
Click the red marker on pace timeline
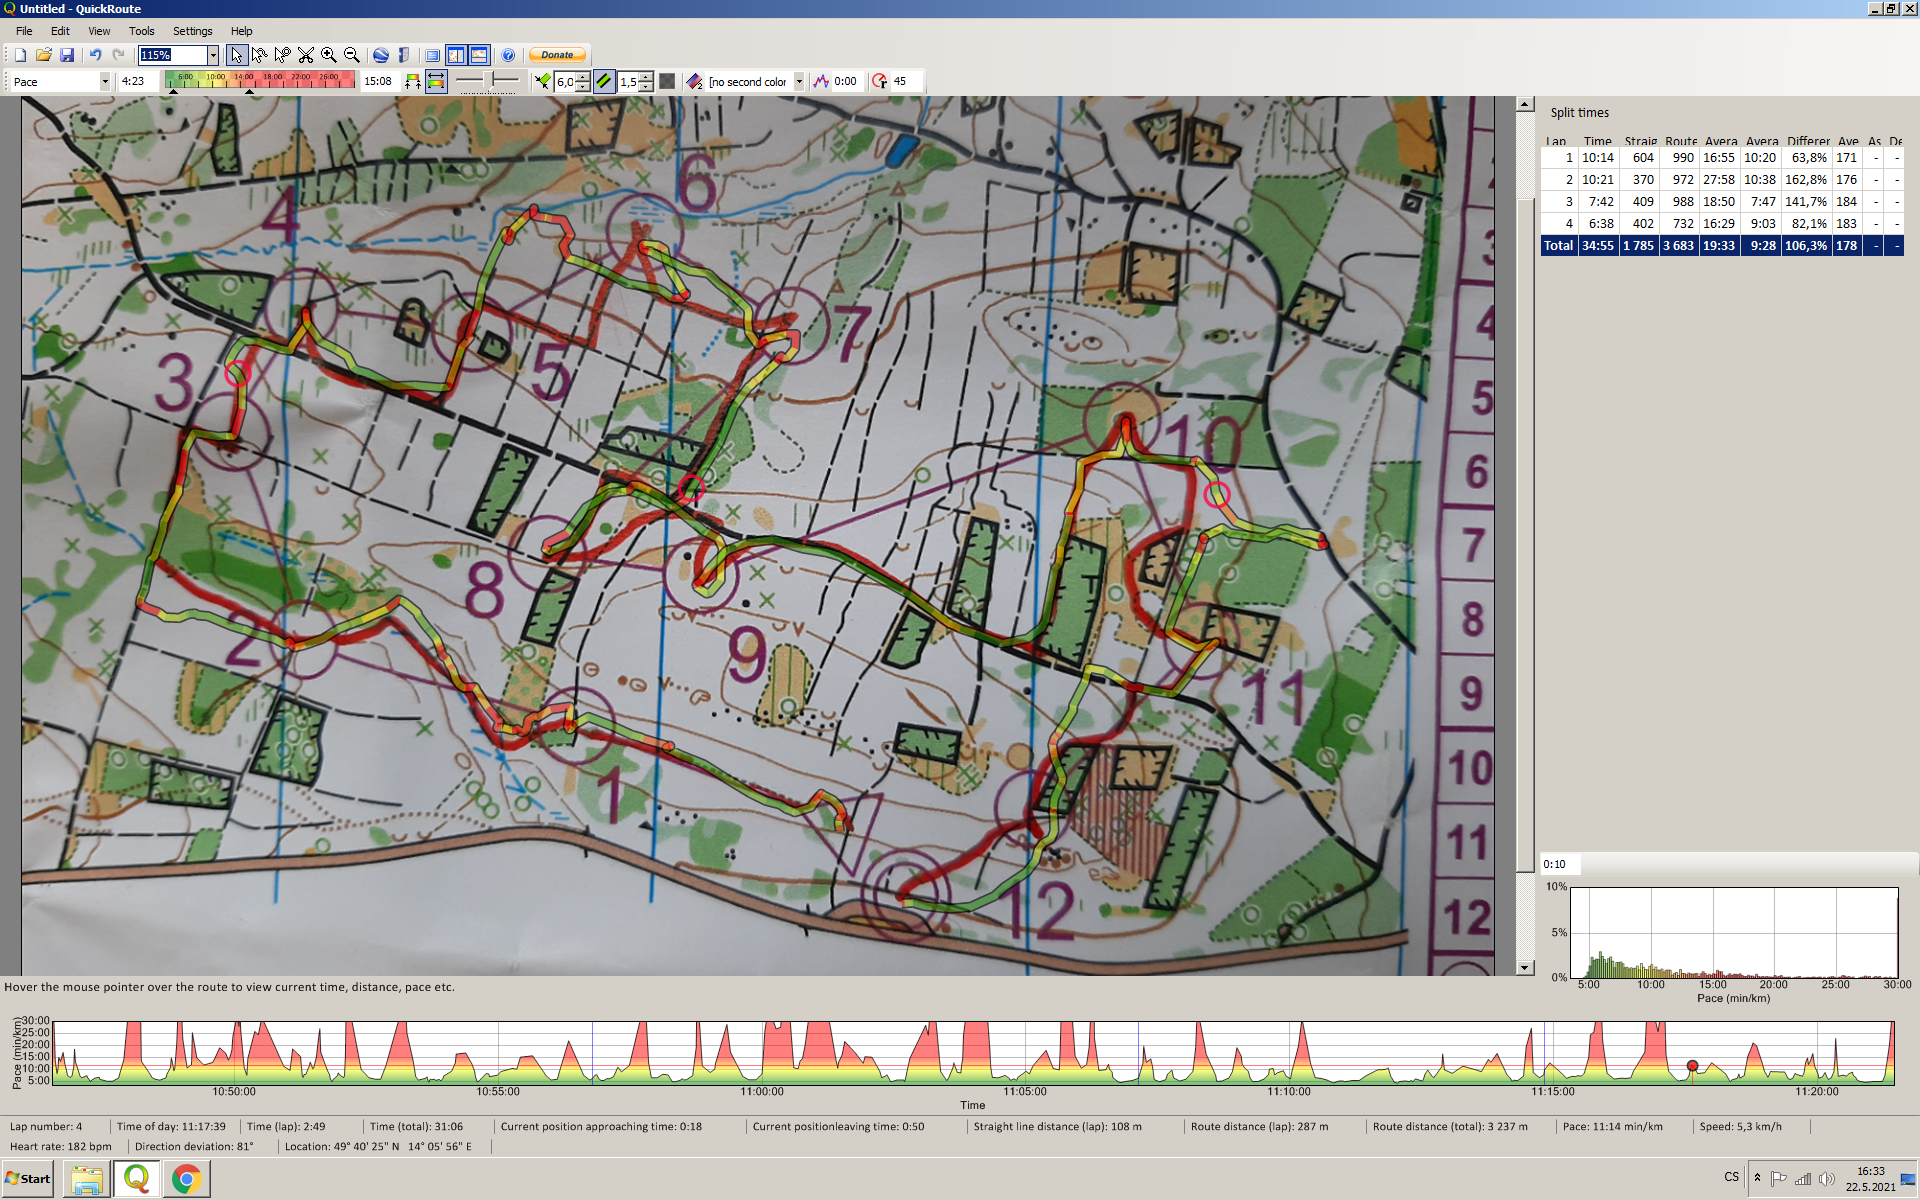(1692, 1066)
